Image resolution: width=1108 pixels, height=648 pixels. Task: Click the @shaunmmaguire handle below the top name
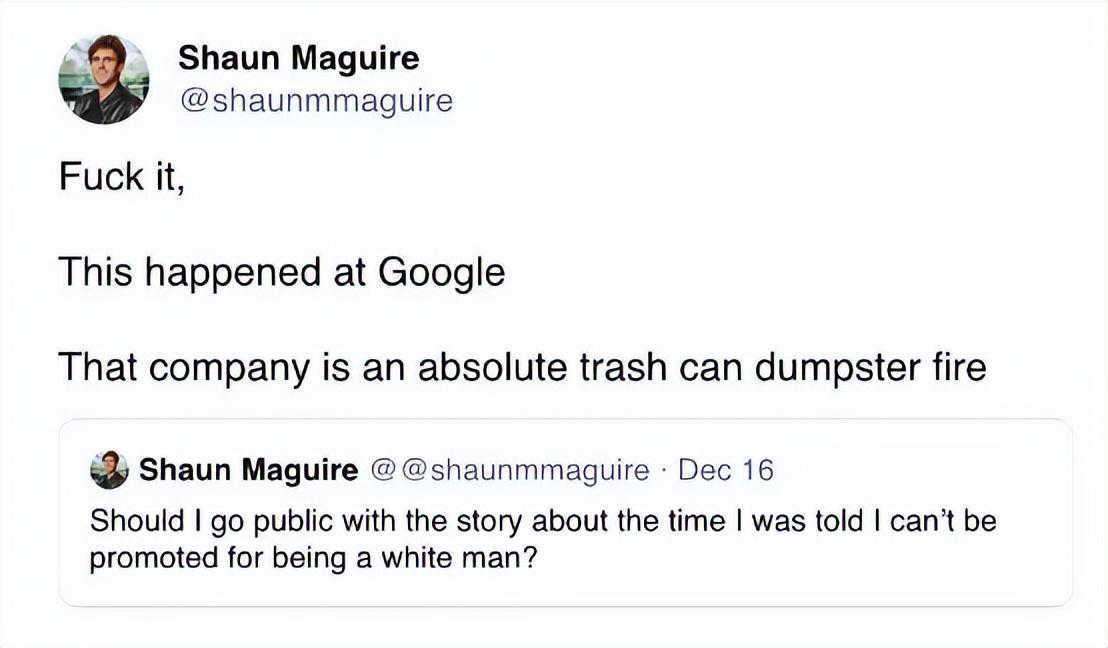[x=315, y=100]
